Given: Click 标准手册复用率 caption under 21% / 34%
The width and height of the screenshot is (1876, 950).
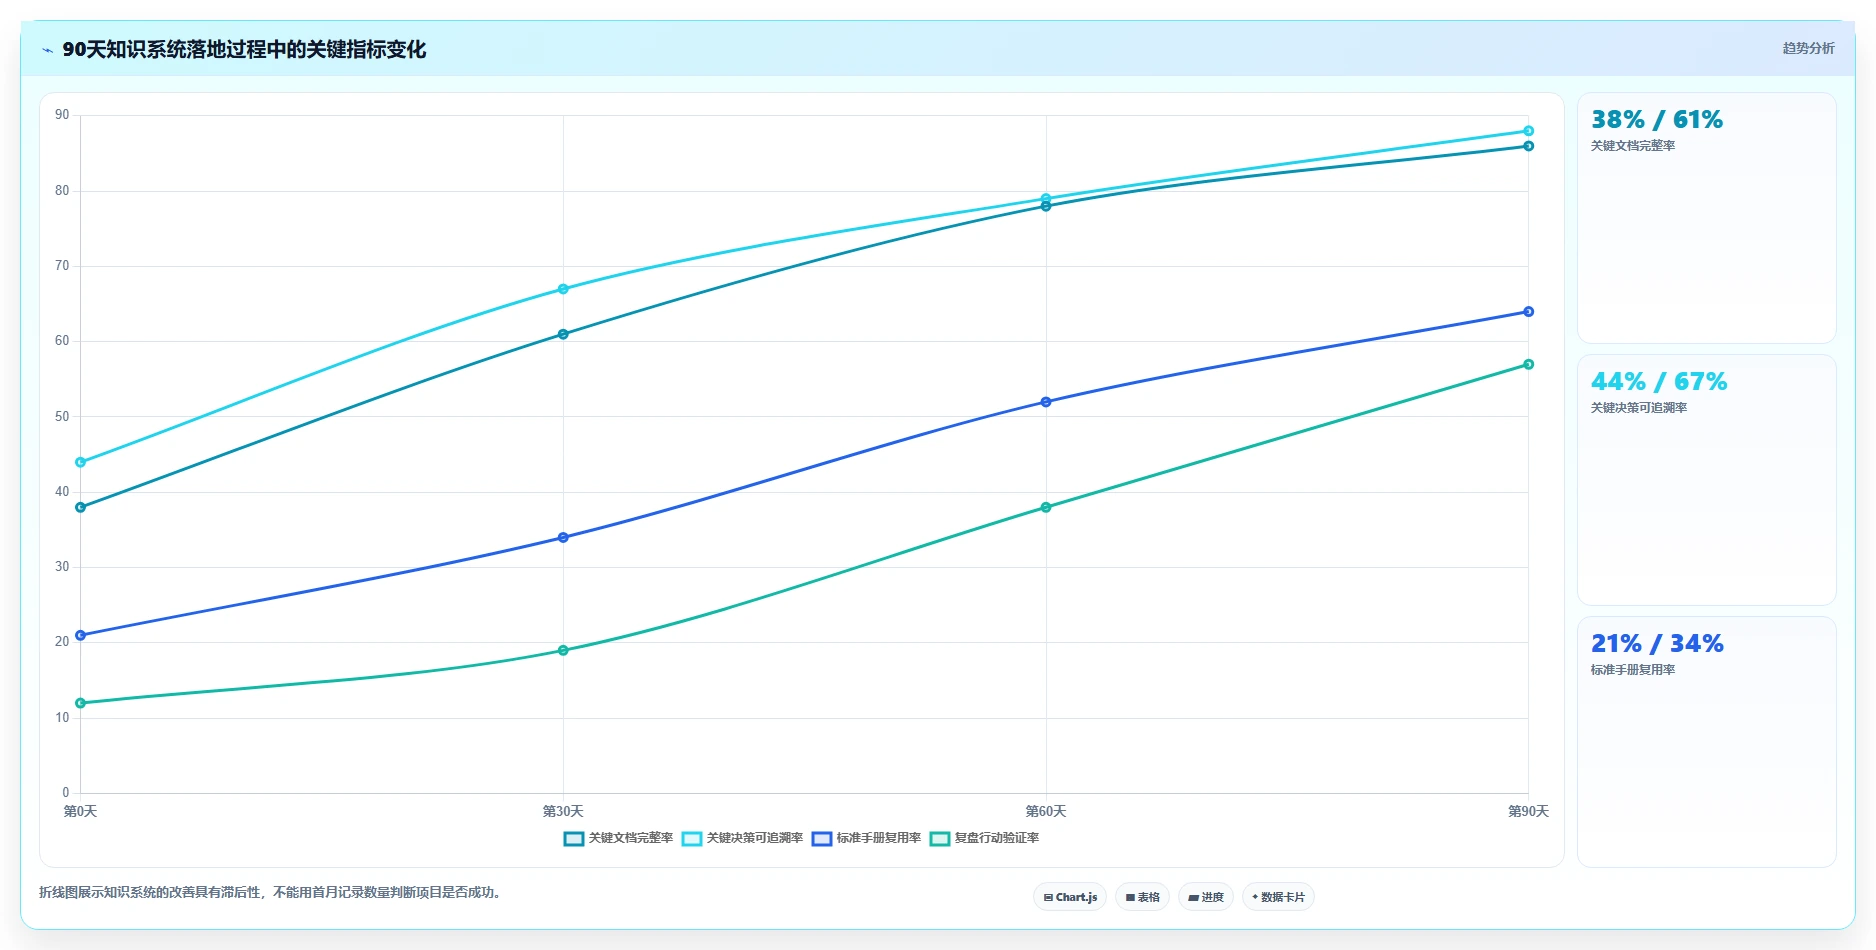Looking at the screenshot, I should pyautogui.click(x=1633, y=670).
